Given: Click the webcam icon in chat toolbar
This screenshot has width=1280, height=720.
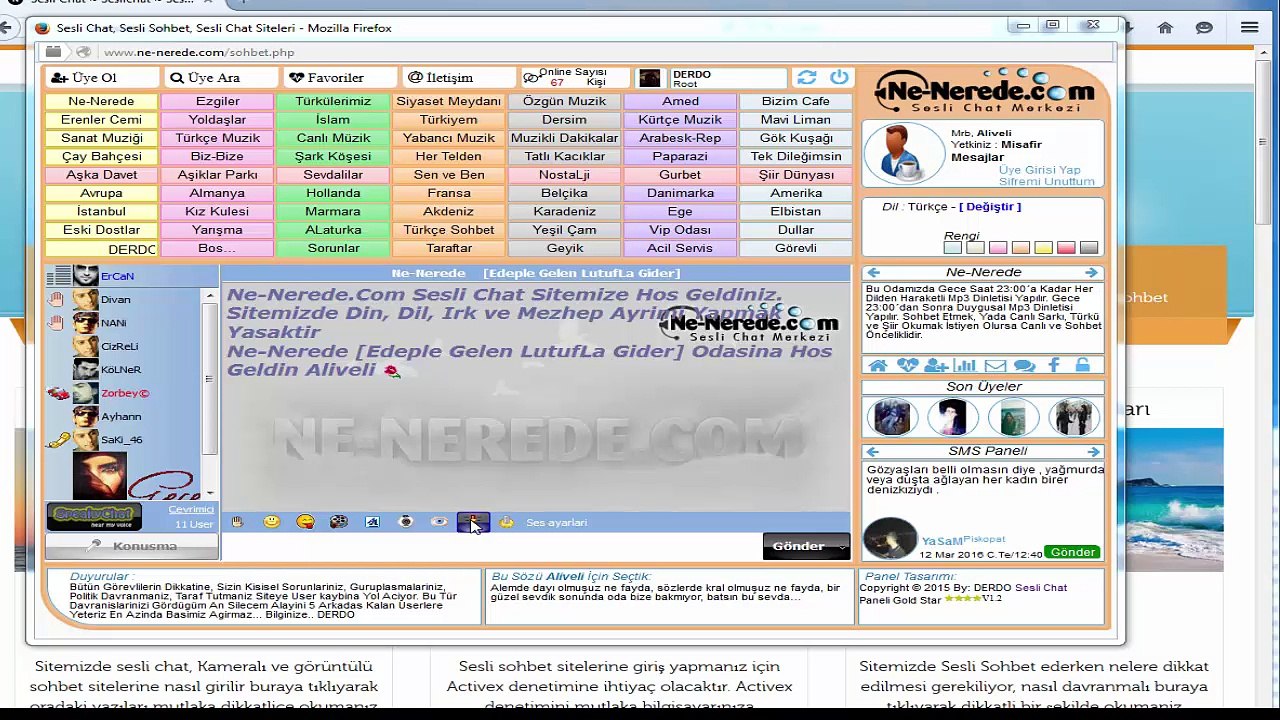Looking at the screenshot, I should [405, 522].
